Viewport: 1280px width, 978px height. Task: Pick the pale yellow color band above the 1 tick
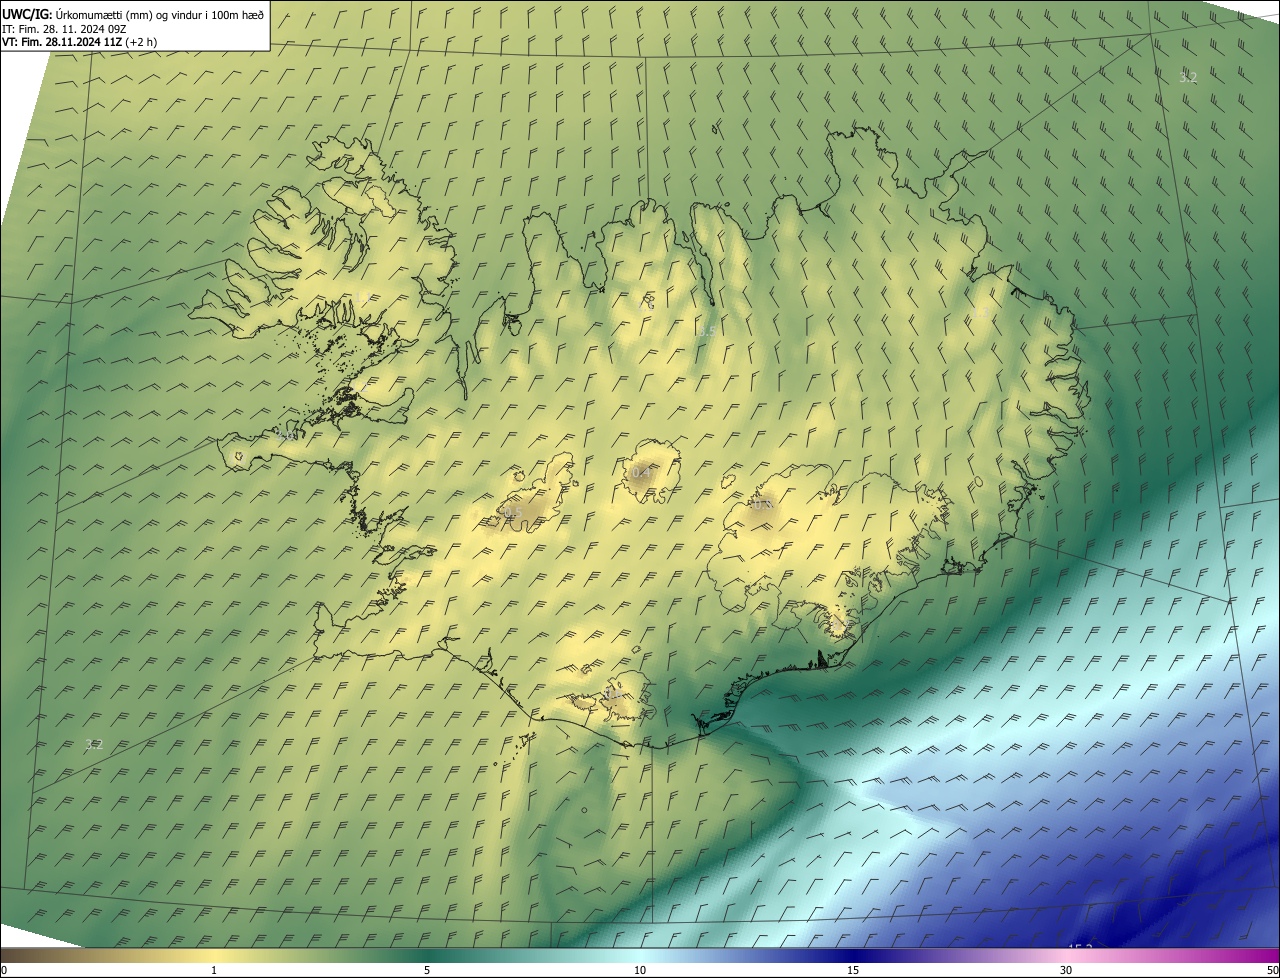point(214,955)
